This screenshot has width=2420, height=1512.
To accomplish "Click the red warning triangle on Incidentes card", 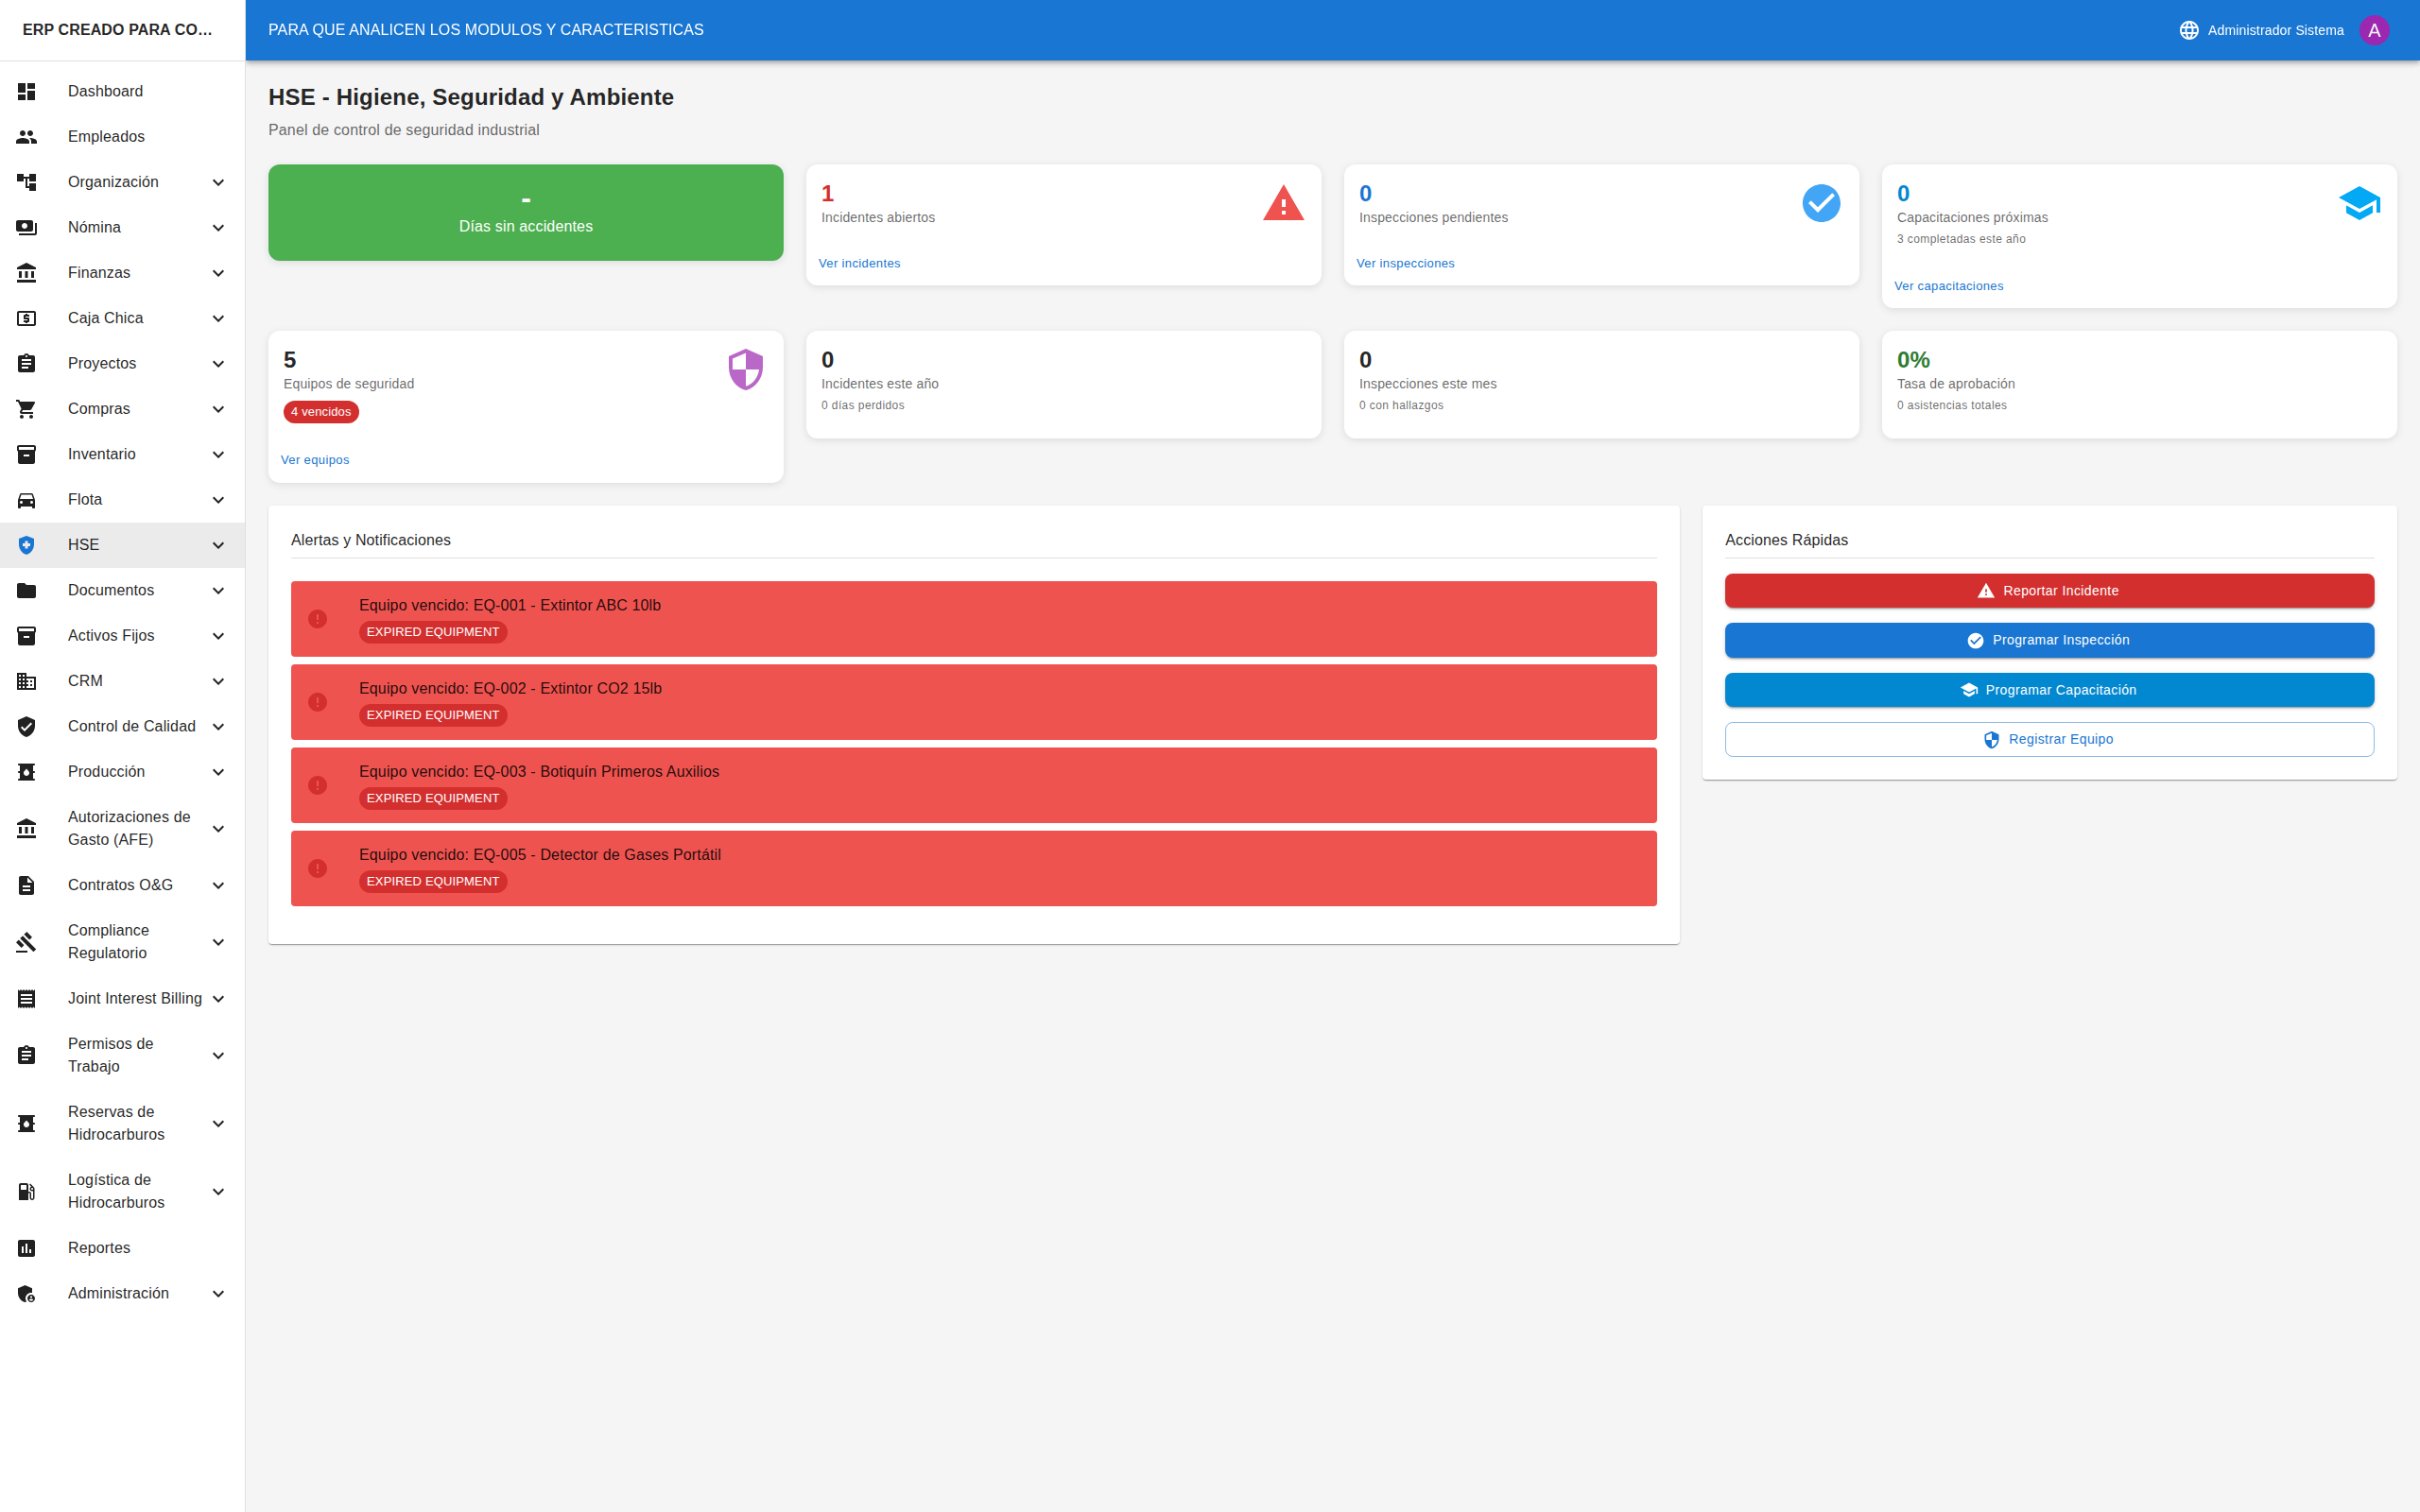I will click(x=1283, y=203).
